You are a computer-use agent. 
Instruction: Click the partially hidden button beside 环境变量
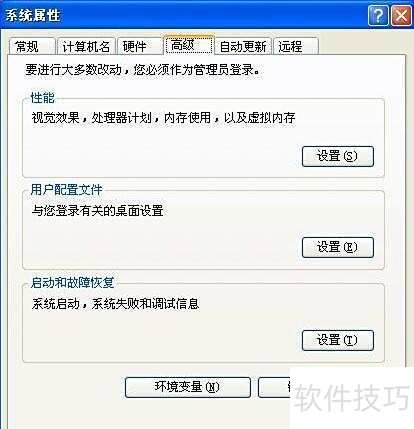[274, 387]
